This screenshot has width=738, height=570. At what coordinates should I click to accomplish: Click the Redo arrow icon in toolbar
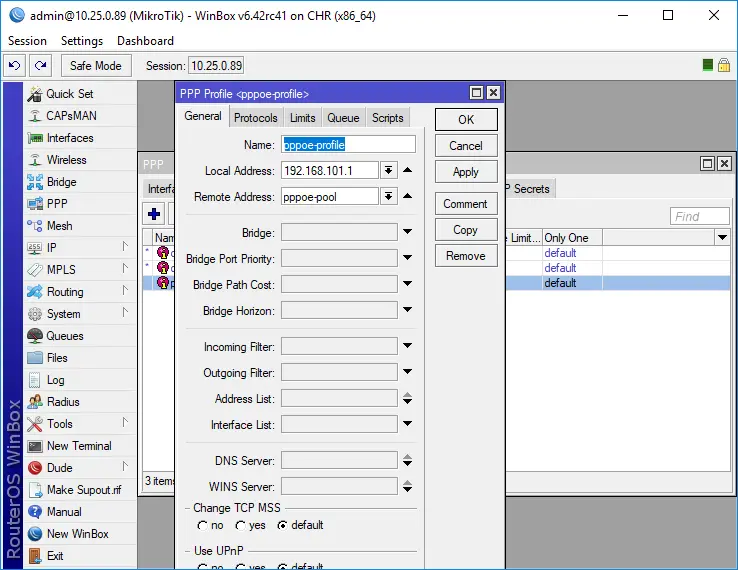[40, 65]
